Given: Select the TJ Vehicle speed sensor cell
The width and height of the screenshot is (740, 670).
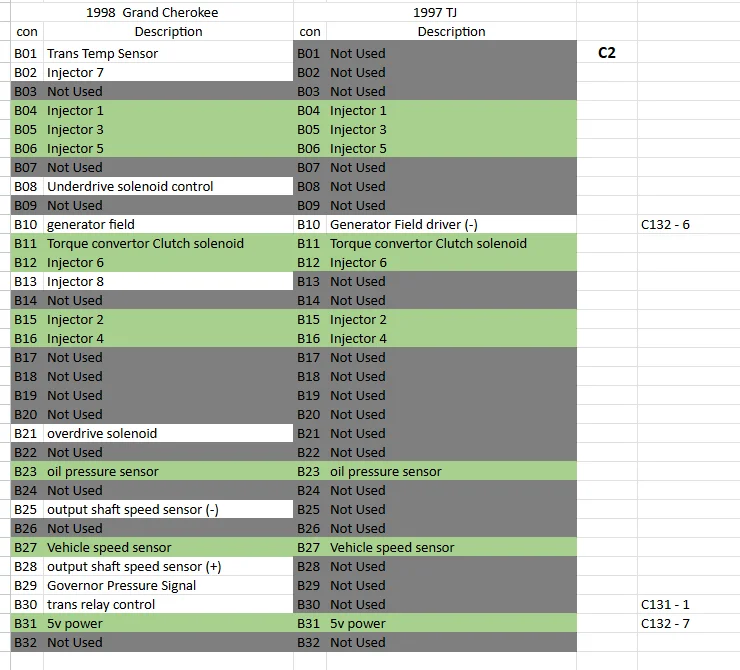Looking at the screenshot, I should [451, 547].
